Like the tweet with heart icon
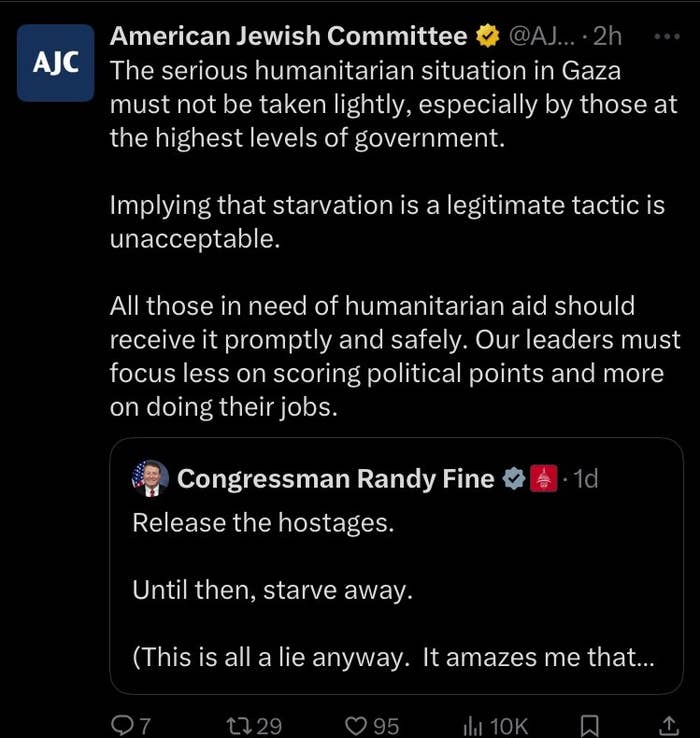Viewport: 700px width, 738px height. pyautogui.click(x=356, y=726)
